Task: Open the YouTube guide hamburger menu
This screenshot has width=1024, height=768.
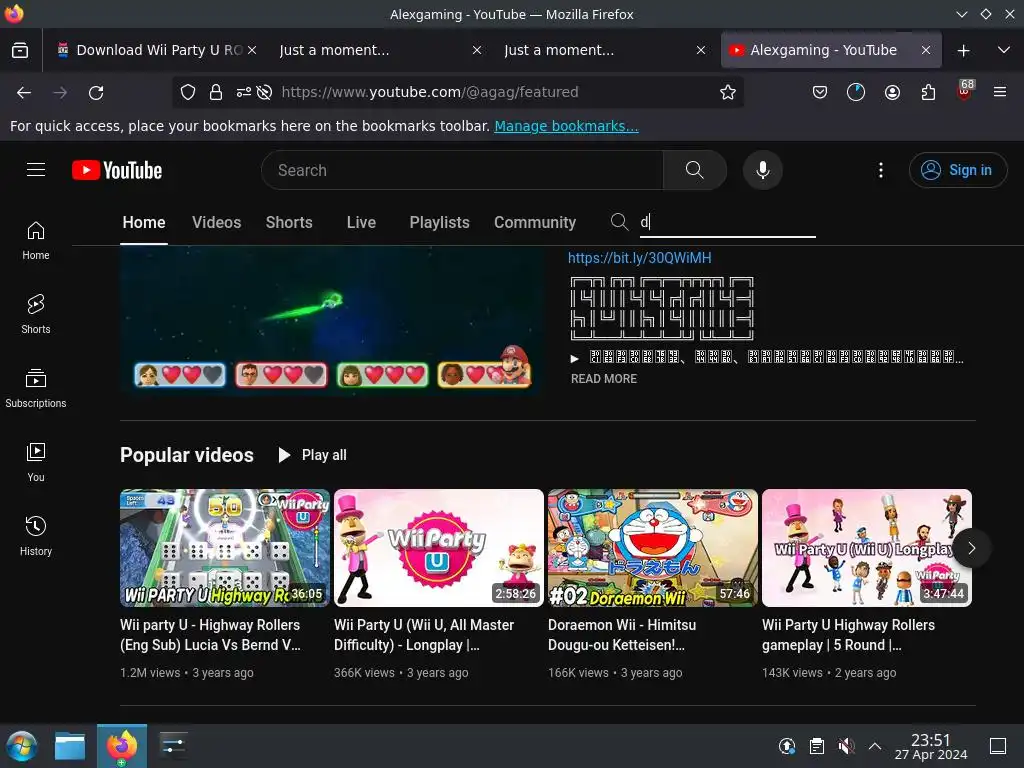Action: click(36, 170)
